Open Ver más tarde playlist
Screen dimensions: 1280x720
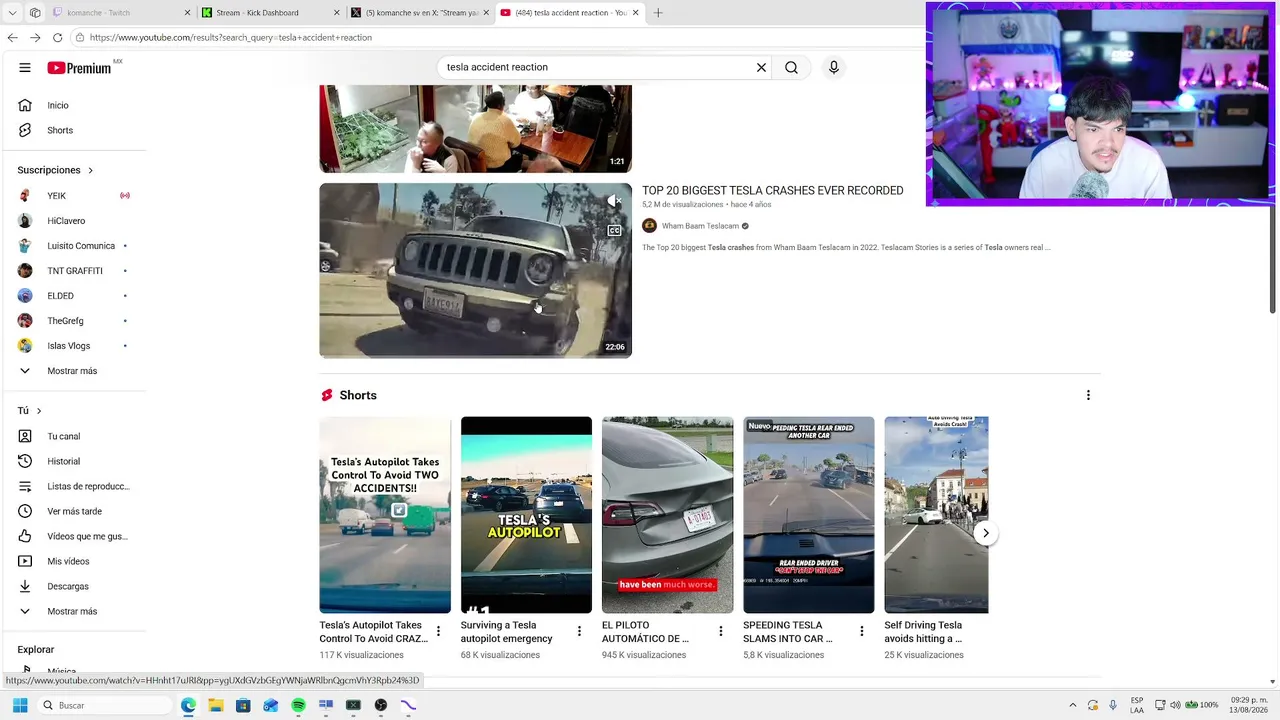[x=75, y=511]
